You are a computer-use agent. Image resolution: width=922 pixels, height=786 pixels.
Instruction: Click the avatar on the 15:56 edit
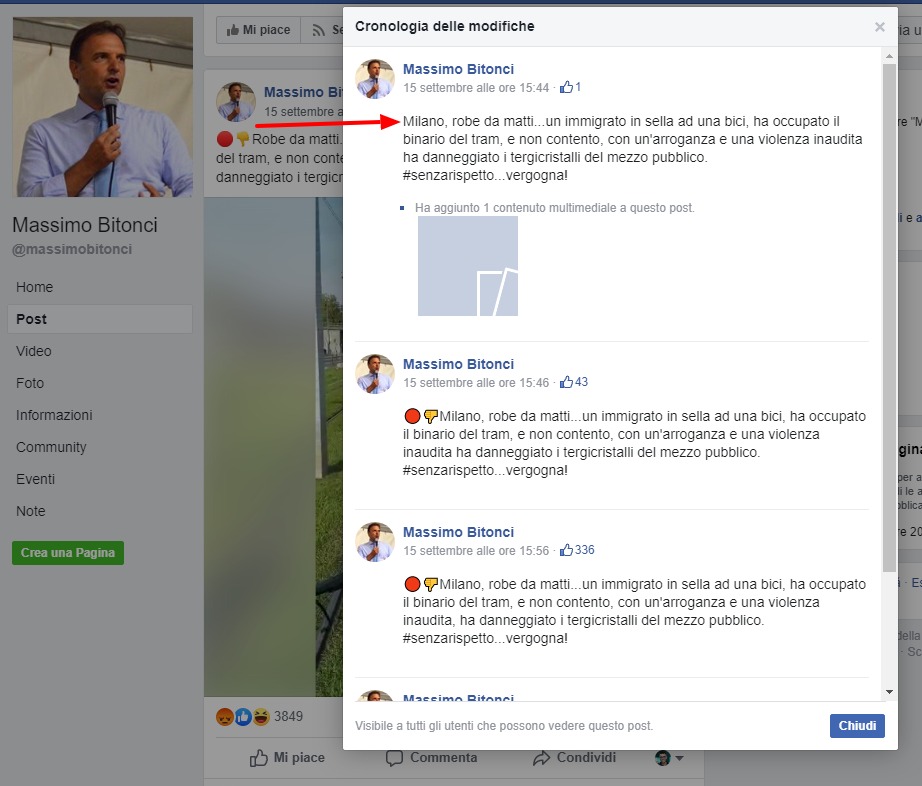[x=375, y=542]
